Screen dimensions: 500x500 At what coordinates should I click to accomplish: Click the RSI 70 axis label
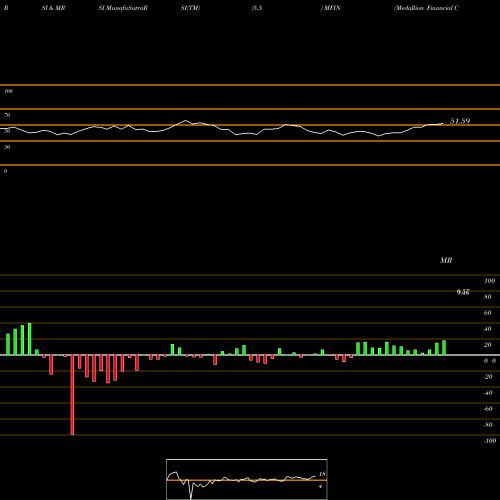[7, 115]
